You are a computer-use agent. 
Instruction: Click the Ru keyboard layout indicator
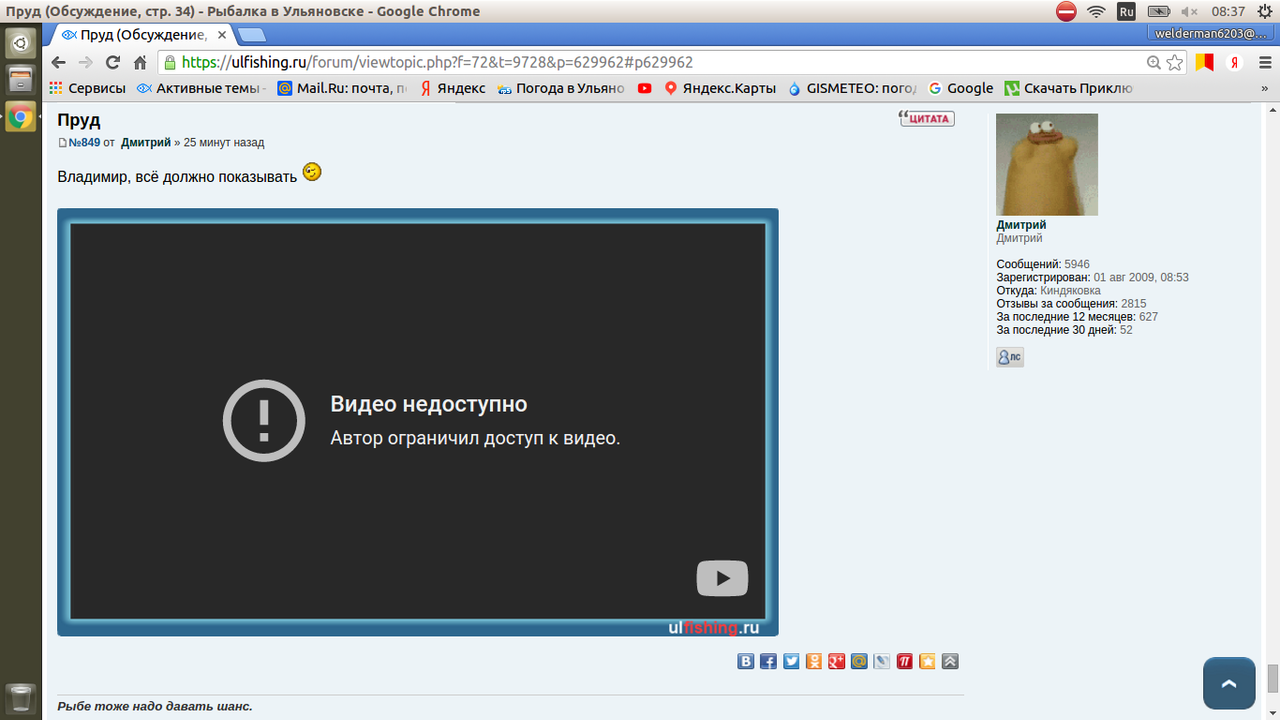pyautogui.click(x=1126, y=12)
